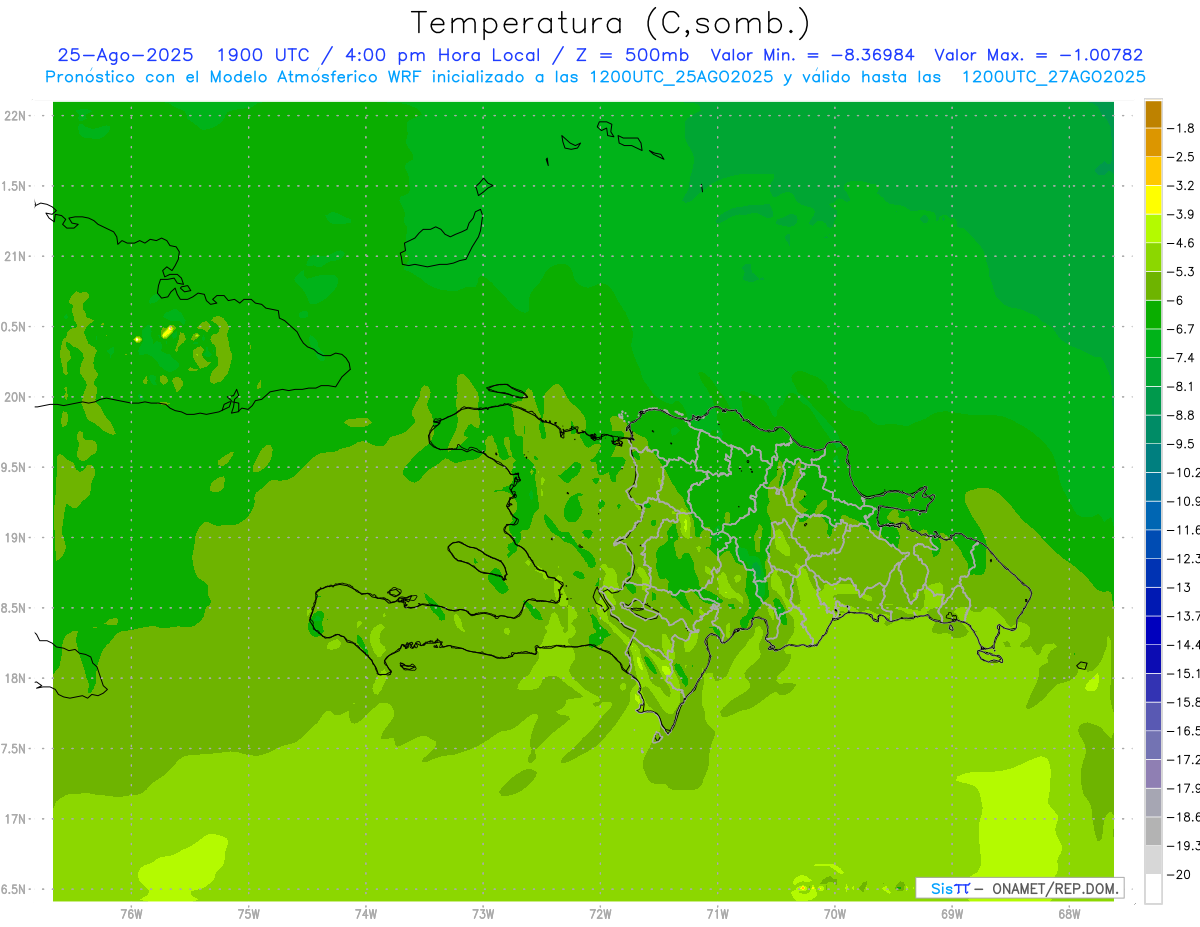Click the '68W' longitude label
This screenshot has width=1200, height=927.
(1069, 914)
